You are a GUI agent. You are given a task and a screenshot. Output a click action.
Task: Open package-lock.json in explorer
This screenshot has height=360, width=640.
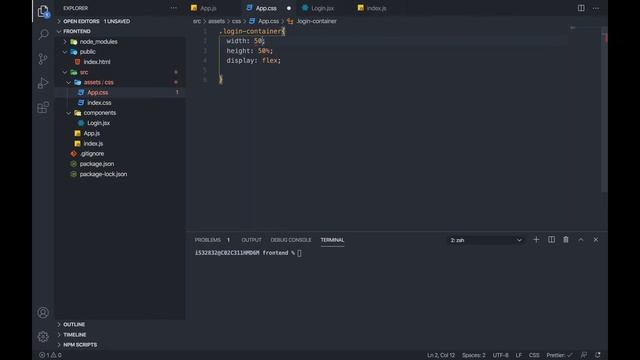[x=103, y=174]
